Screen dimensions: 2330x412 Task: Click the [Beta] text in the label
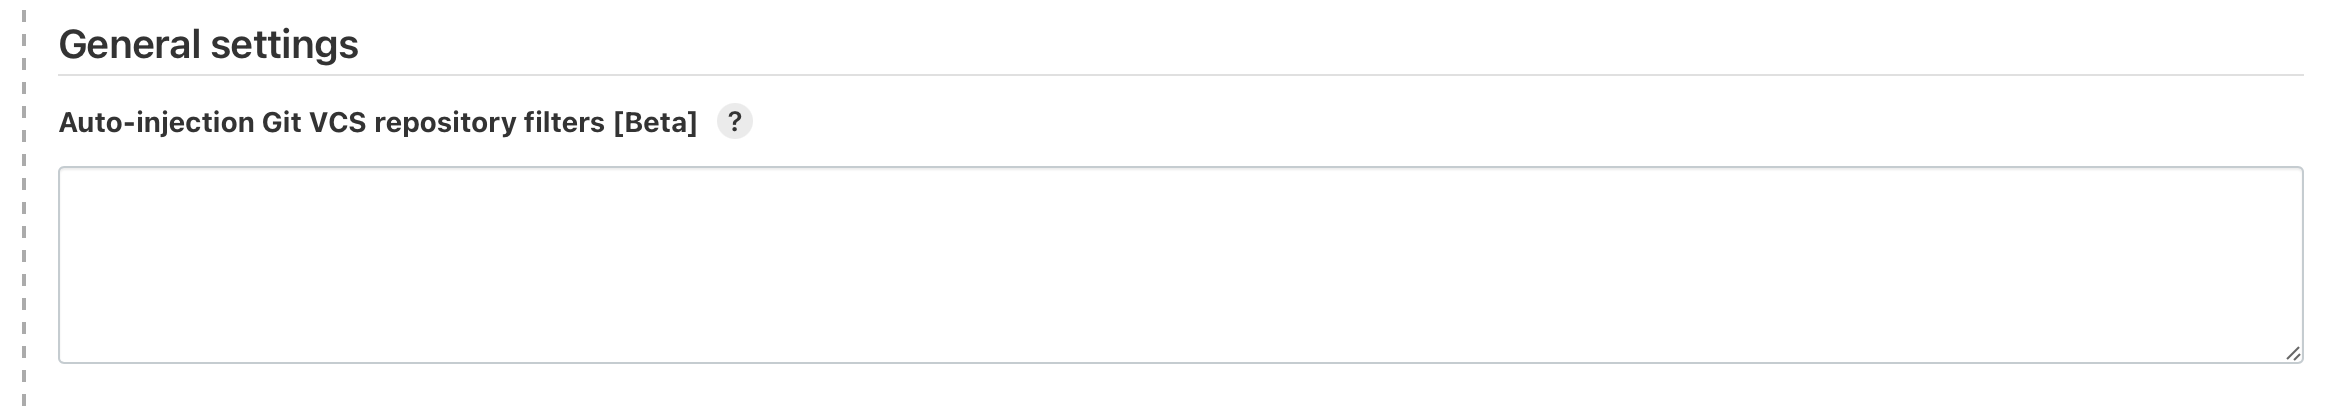coord(655,122)
